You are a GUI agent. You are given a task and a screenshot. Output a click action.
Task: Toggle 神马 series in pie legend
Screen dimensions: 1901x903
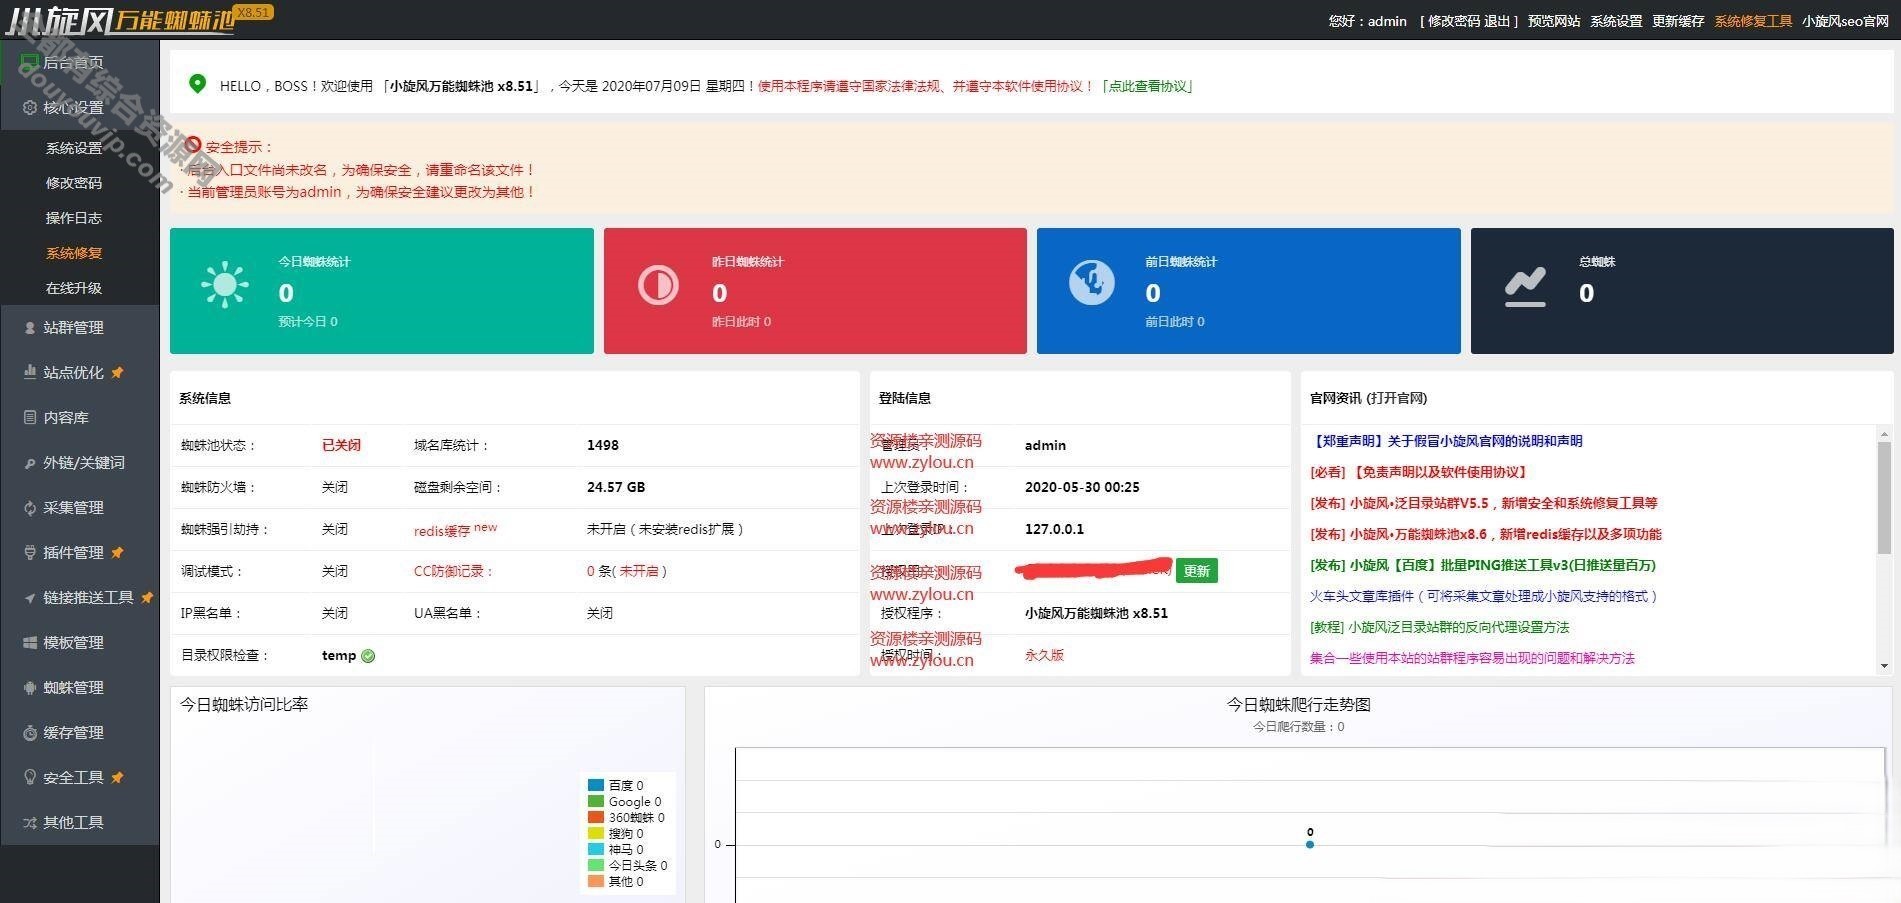tap(615, 849)
